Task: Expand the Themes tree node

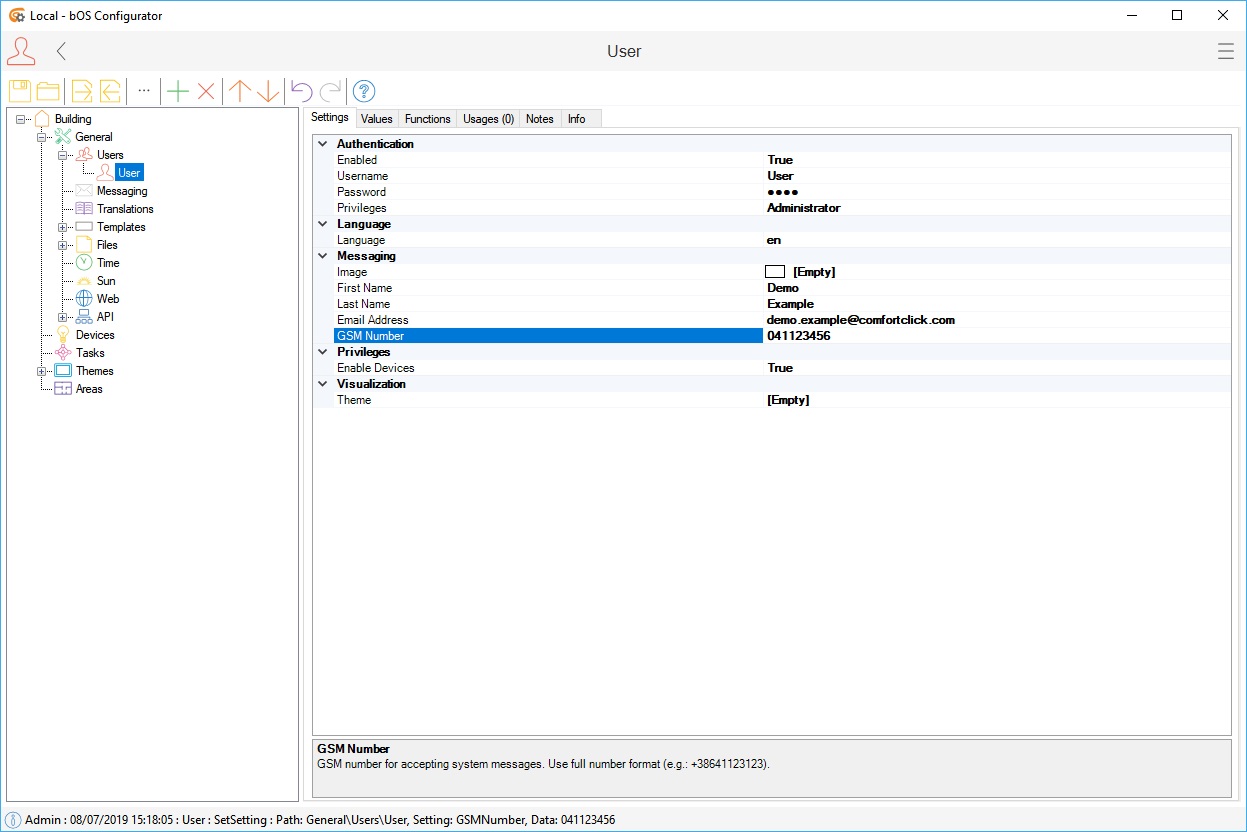Action: click(x=42, y=372)
